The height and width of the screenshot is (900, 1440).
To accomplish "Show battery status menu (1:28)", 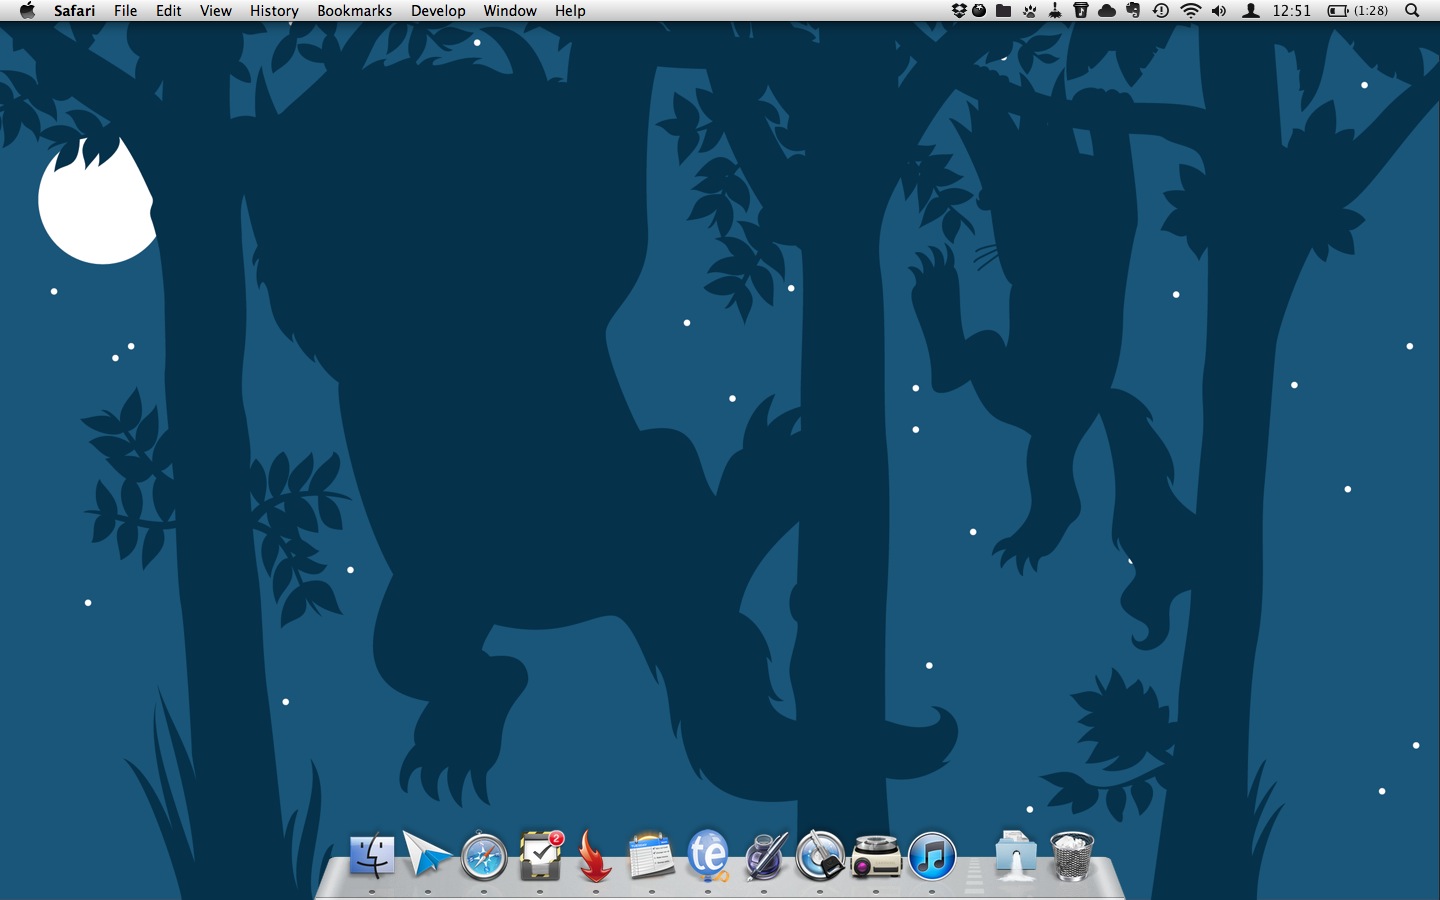I will [x=1357, y=11].
